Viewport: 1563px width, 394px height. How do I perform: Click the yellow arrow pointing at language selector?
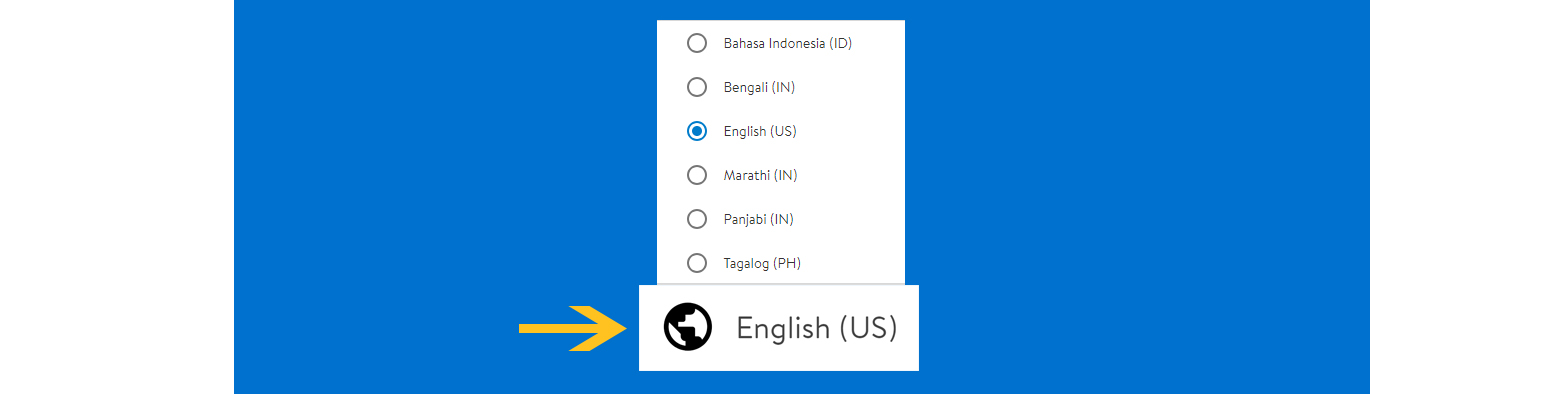coord(571,328)
